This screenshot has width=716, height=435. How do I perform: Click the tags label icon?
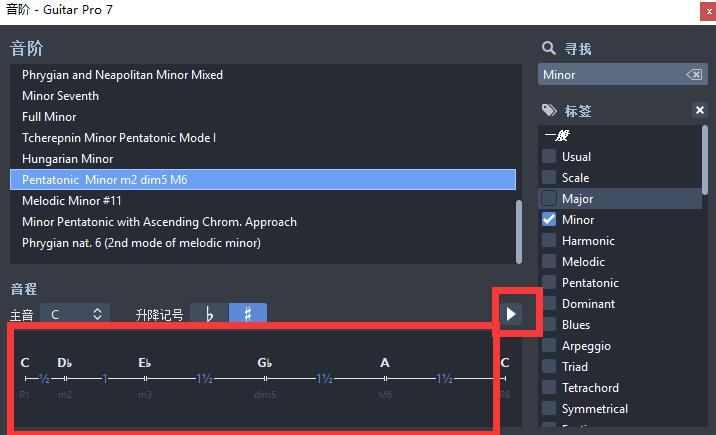click(548, 111)
